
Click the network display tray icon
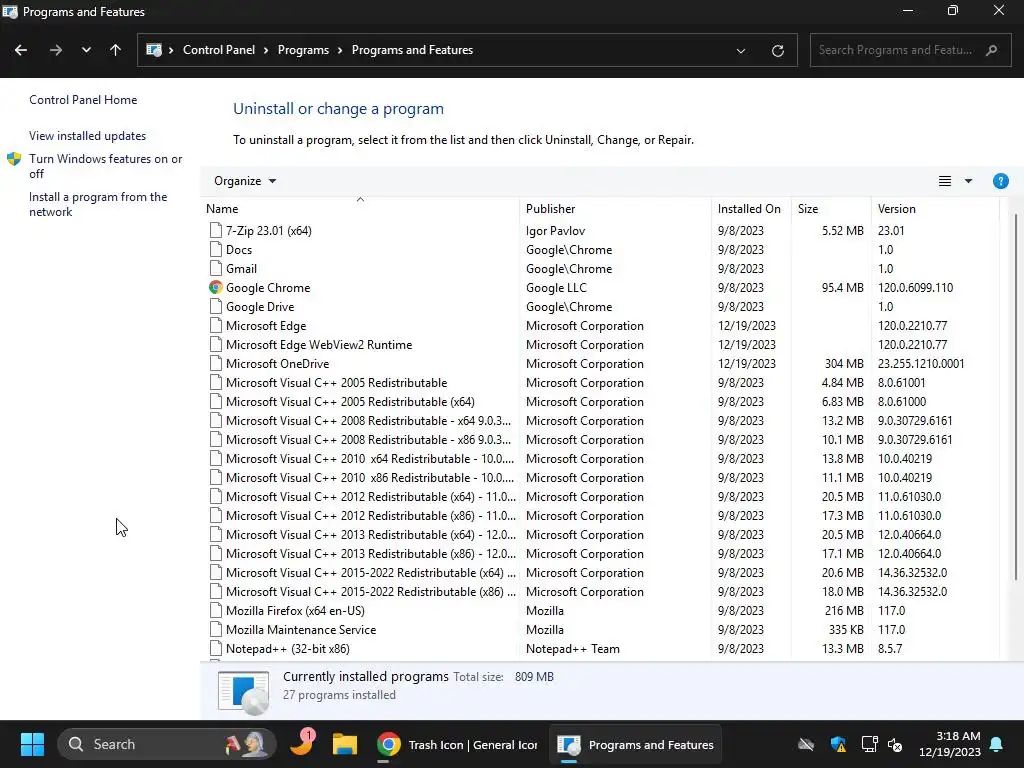(x=869, y=744)
